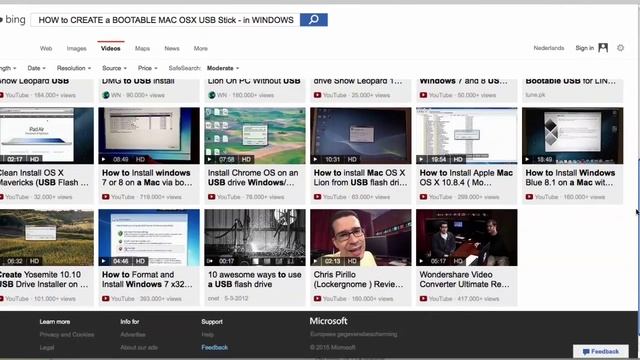Image resolution: width=640 pixels, height=360 pixels.
Task: Open Install Chrome OS on an USB drive title
Action: pos(253,178)
